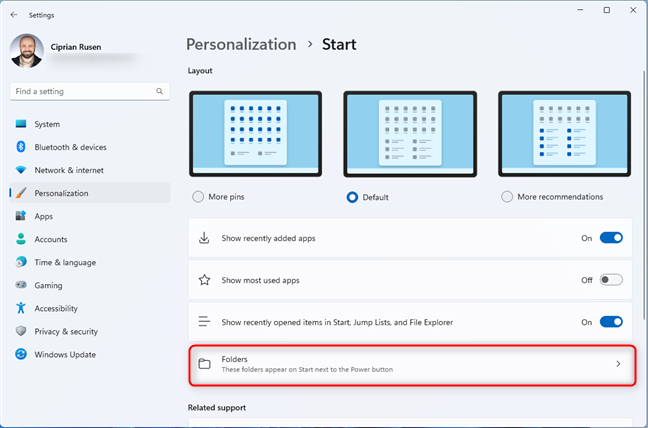
Task: Close the Settings window
Action: tap(633, 10)
